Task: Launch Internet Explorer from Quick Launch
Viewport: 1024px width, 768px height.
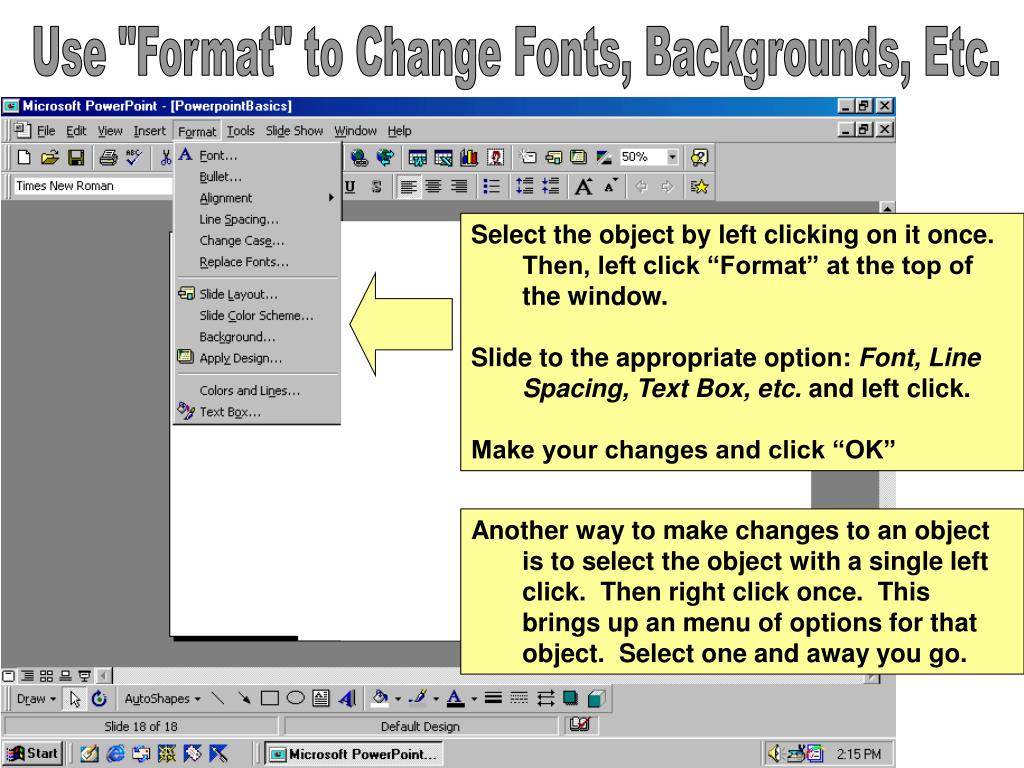Action: [116, 754]
